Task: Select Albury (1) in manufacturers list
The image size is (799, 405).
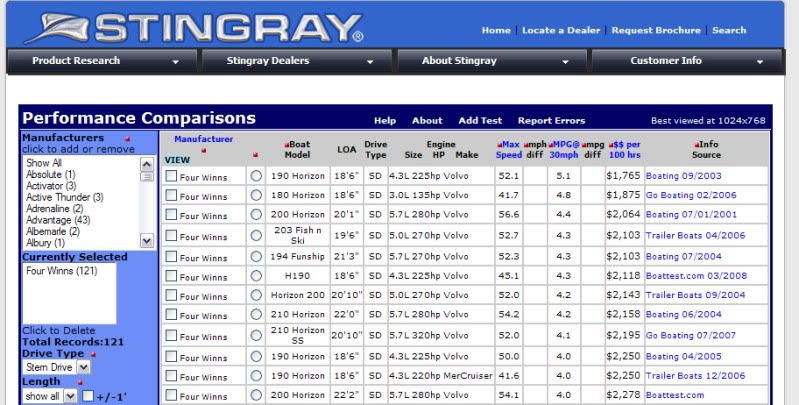Action: pyautogui.click(x=45, y=243)
